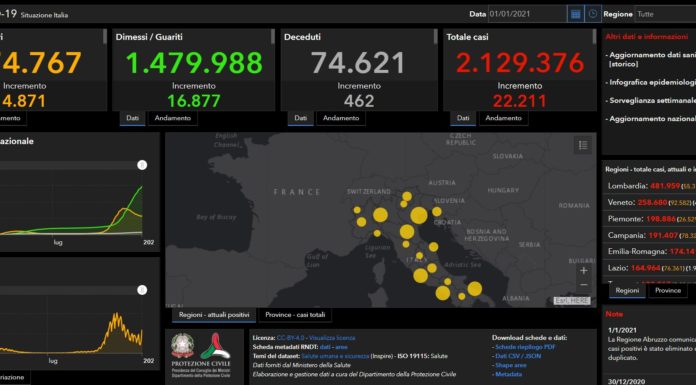Click the 2.129.376 total cases figure
The image size is (696, 385).
[520, 63]
